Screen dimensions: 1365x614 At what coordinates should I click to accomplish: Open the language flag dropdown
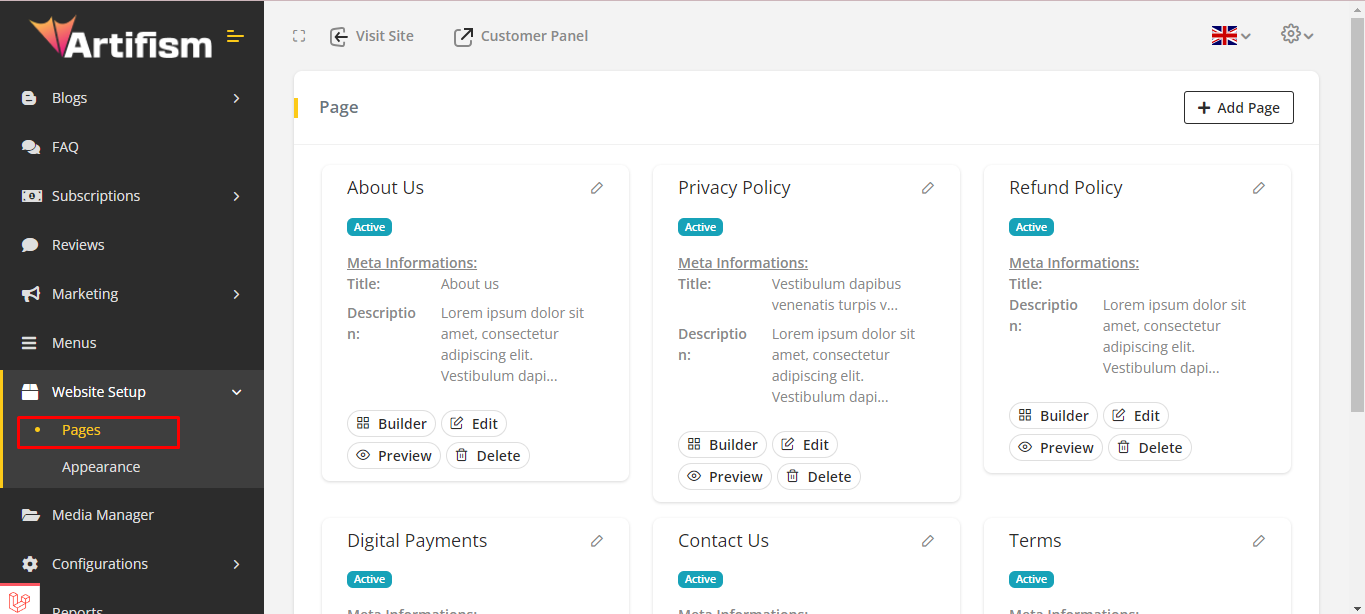point(1230,36)
